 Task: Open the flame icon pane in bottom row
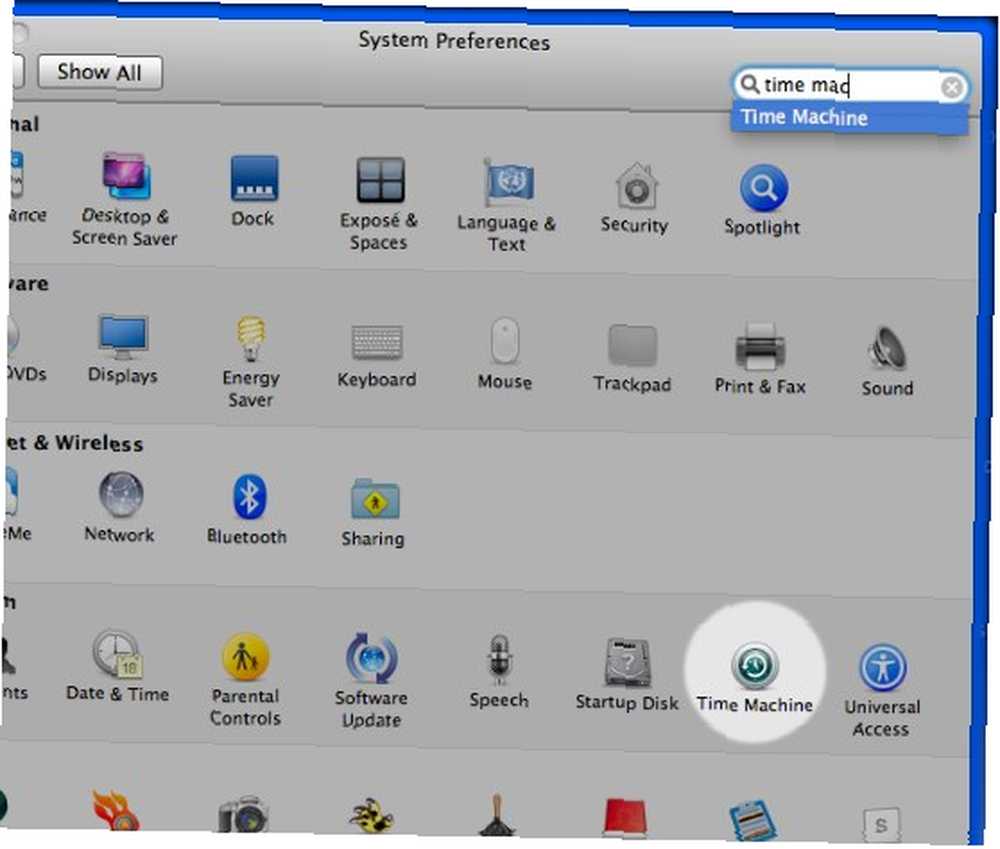115,810
